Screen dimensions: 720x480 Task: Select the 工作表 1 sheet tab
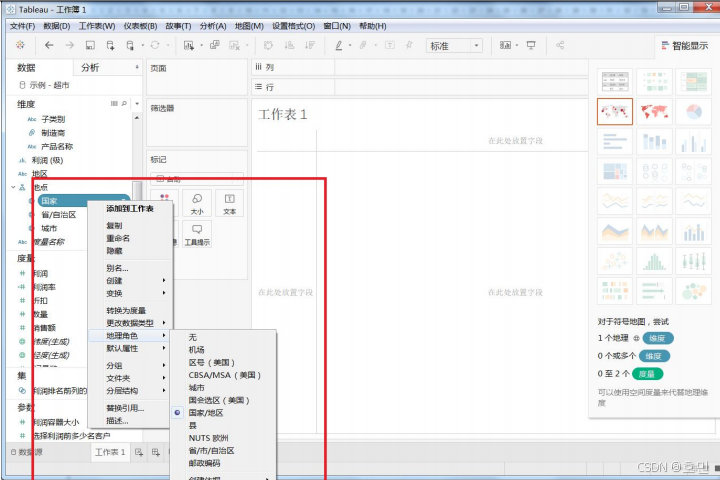(x=110, y=452)
